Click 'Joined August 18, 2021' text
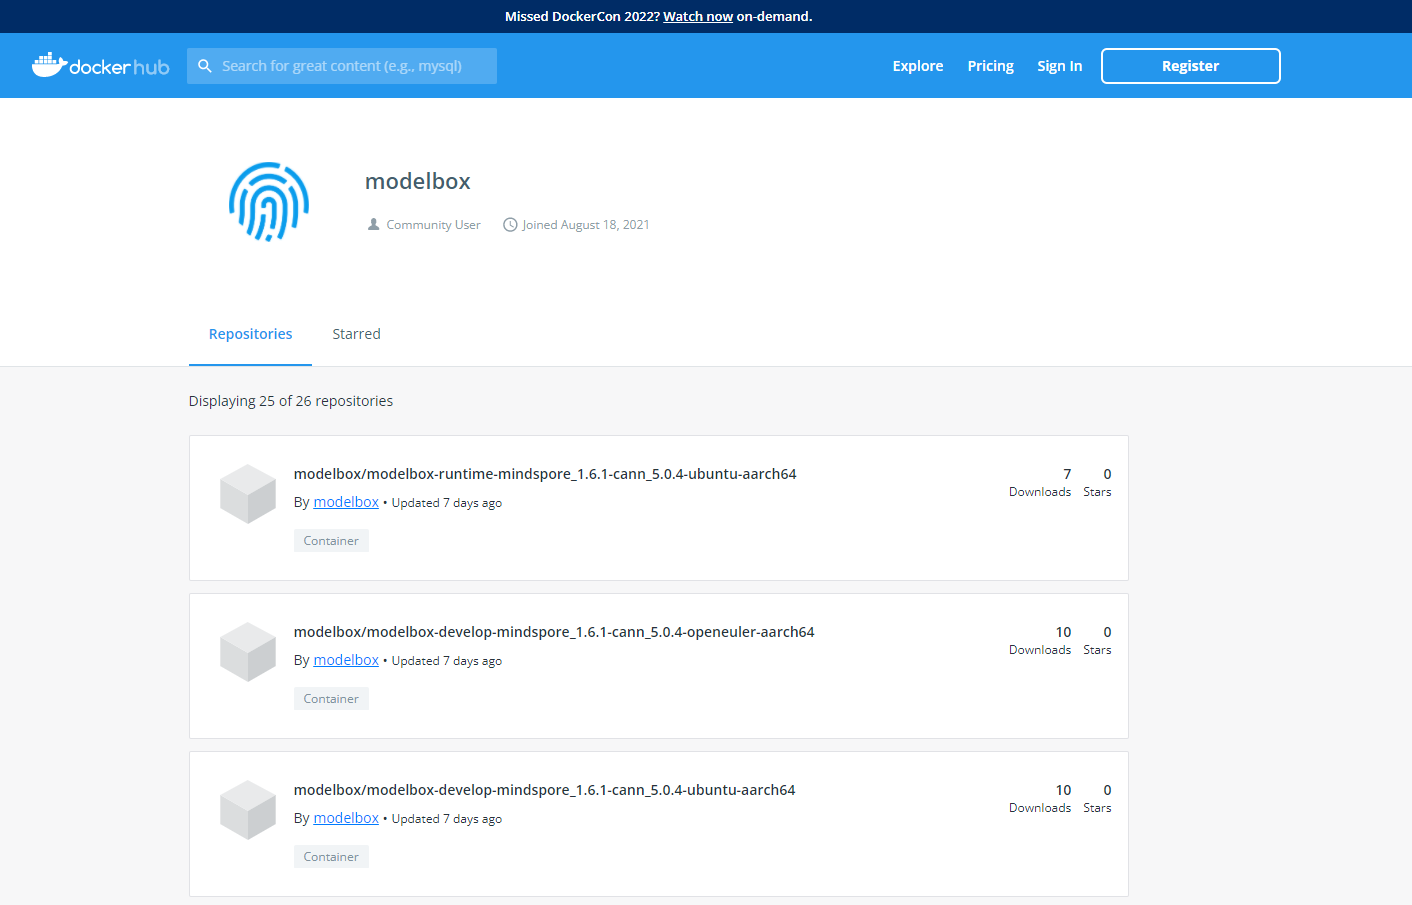1412x905 pixels. click(x=586, y=225)
